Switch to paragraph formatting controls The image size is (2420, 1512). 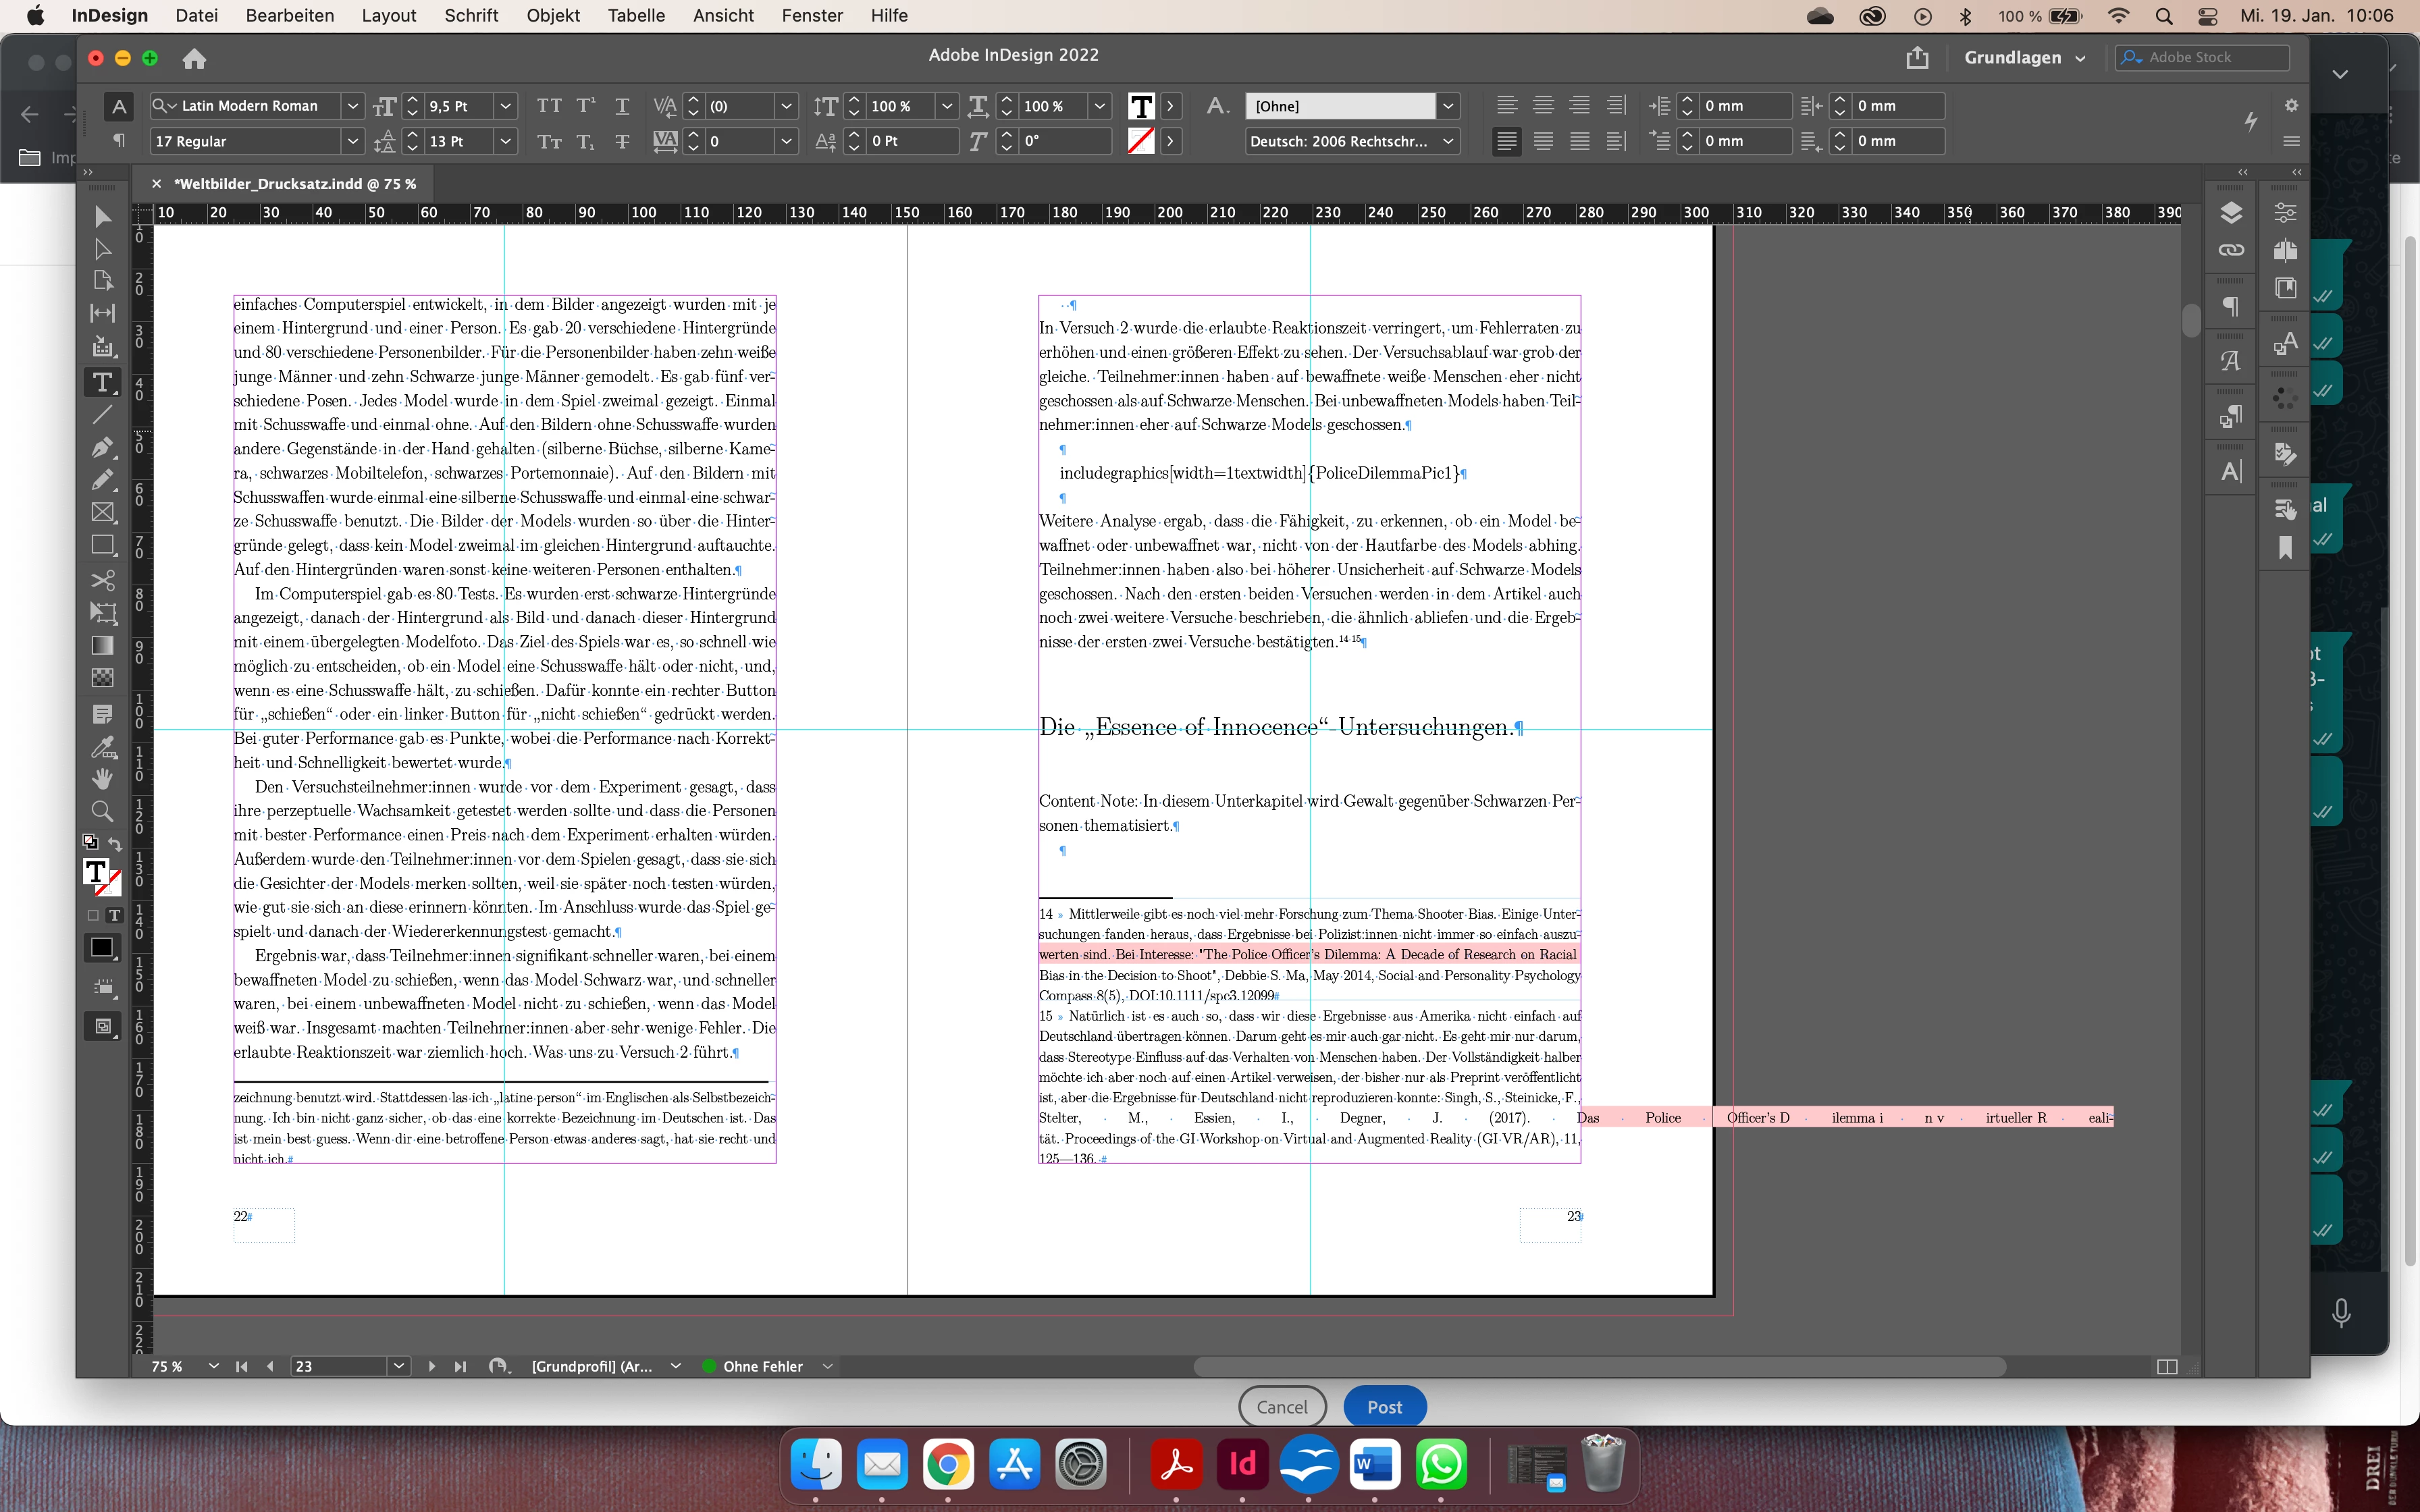[119, 141]
